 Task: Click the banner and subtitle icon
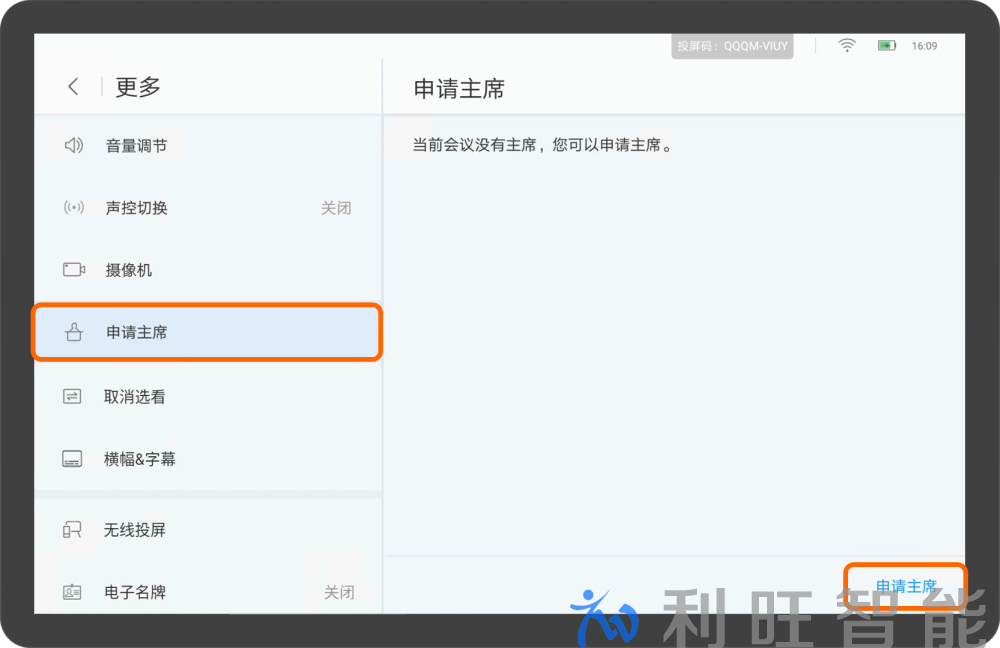pos(72,459)
